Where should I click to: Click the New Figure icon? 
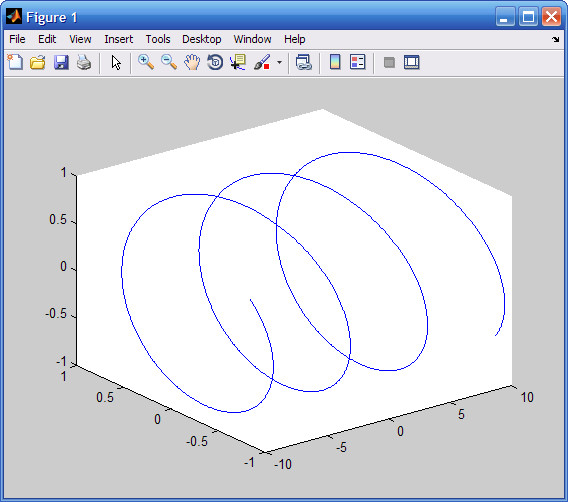click(15, 62)
